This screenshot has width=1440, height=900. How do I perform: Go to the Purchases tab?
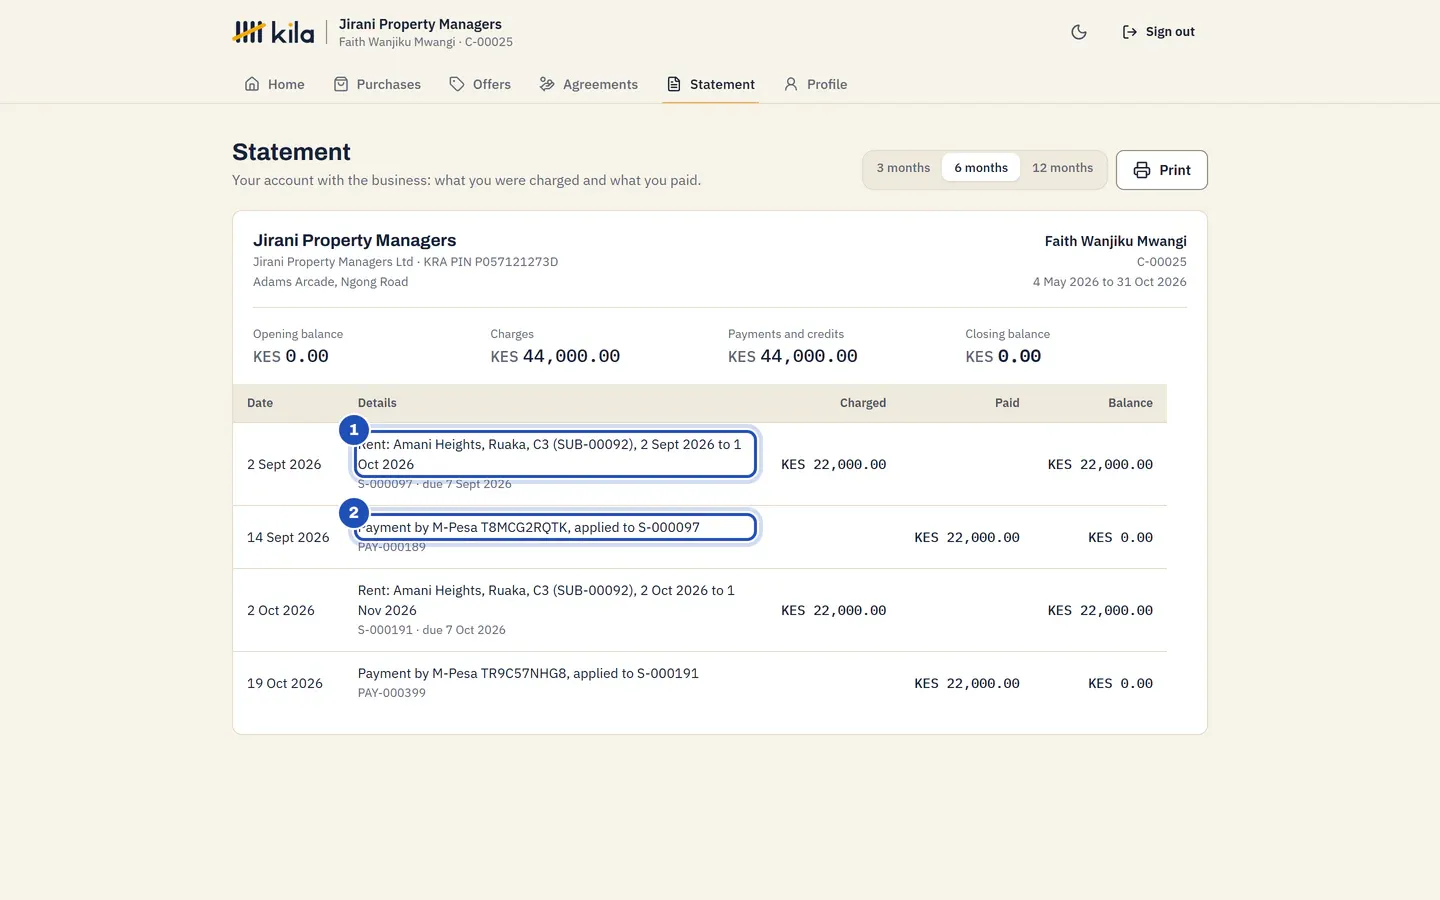point(377,84)
